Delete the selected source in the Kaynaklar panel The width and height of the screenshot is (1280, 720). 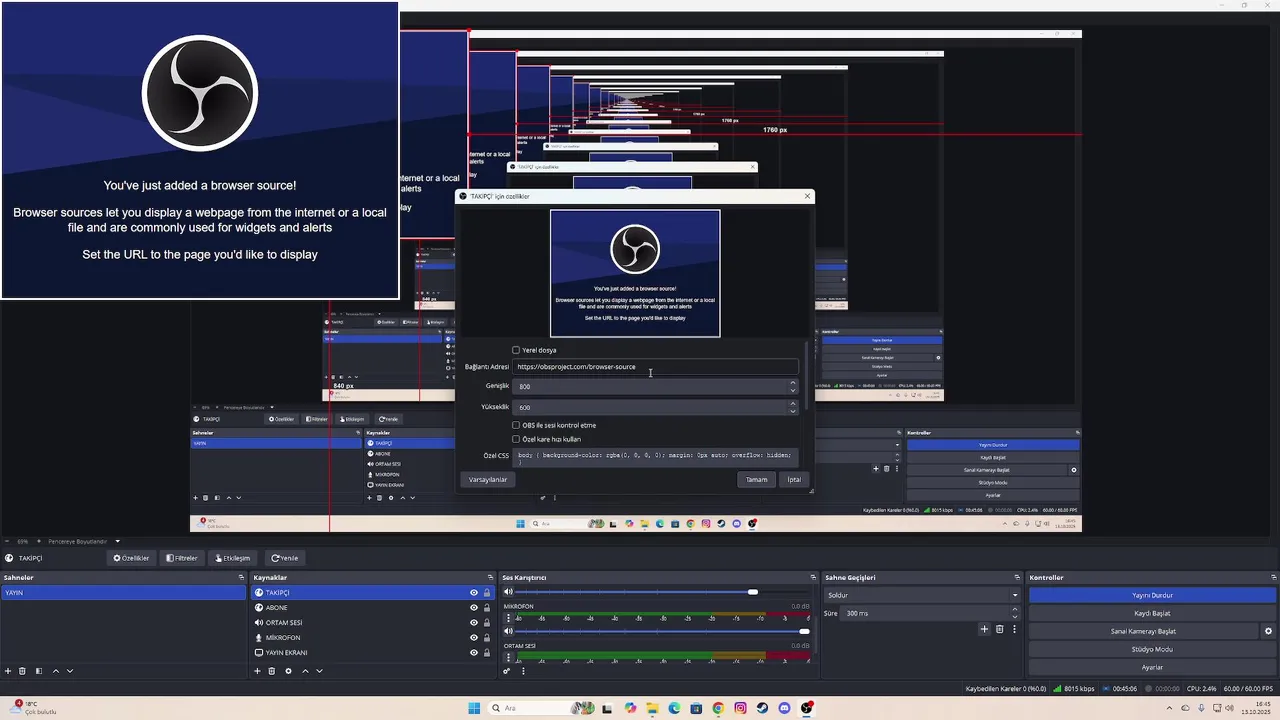point(272,671)
